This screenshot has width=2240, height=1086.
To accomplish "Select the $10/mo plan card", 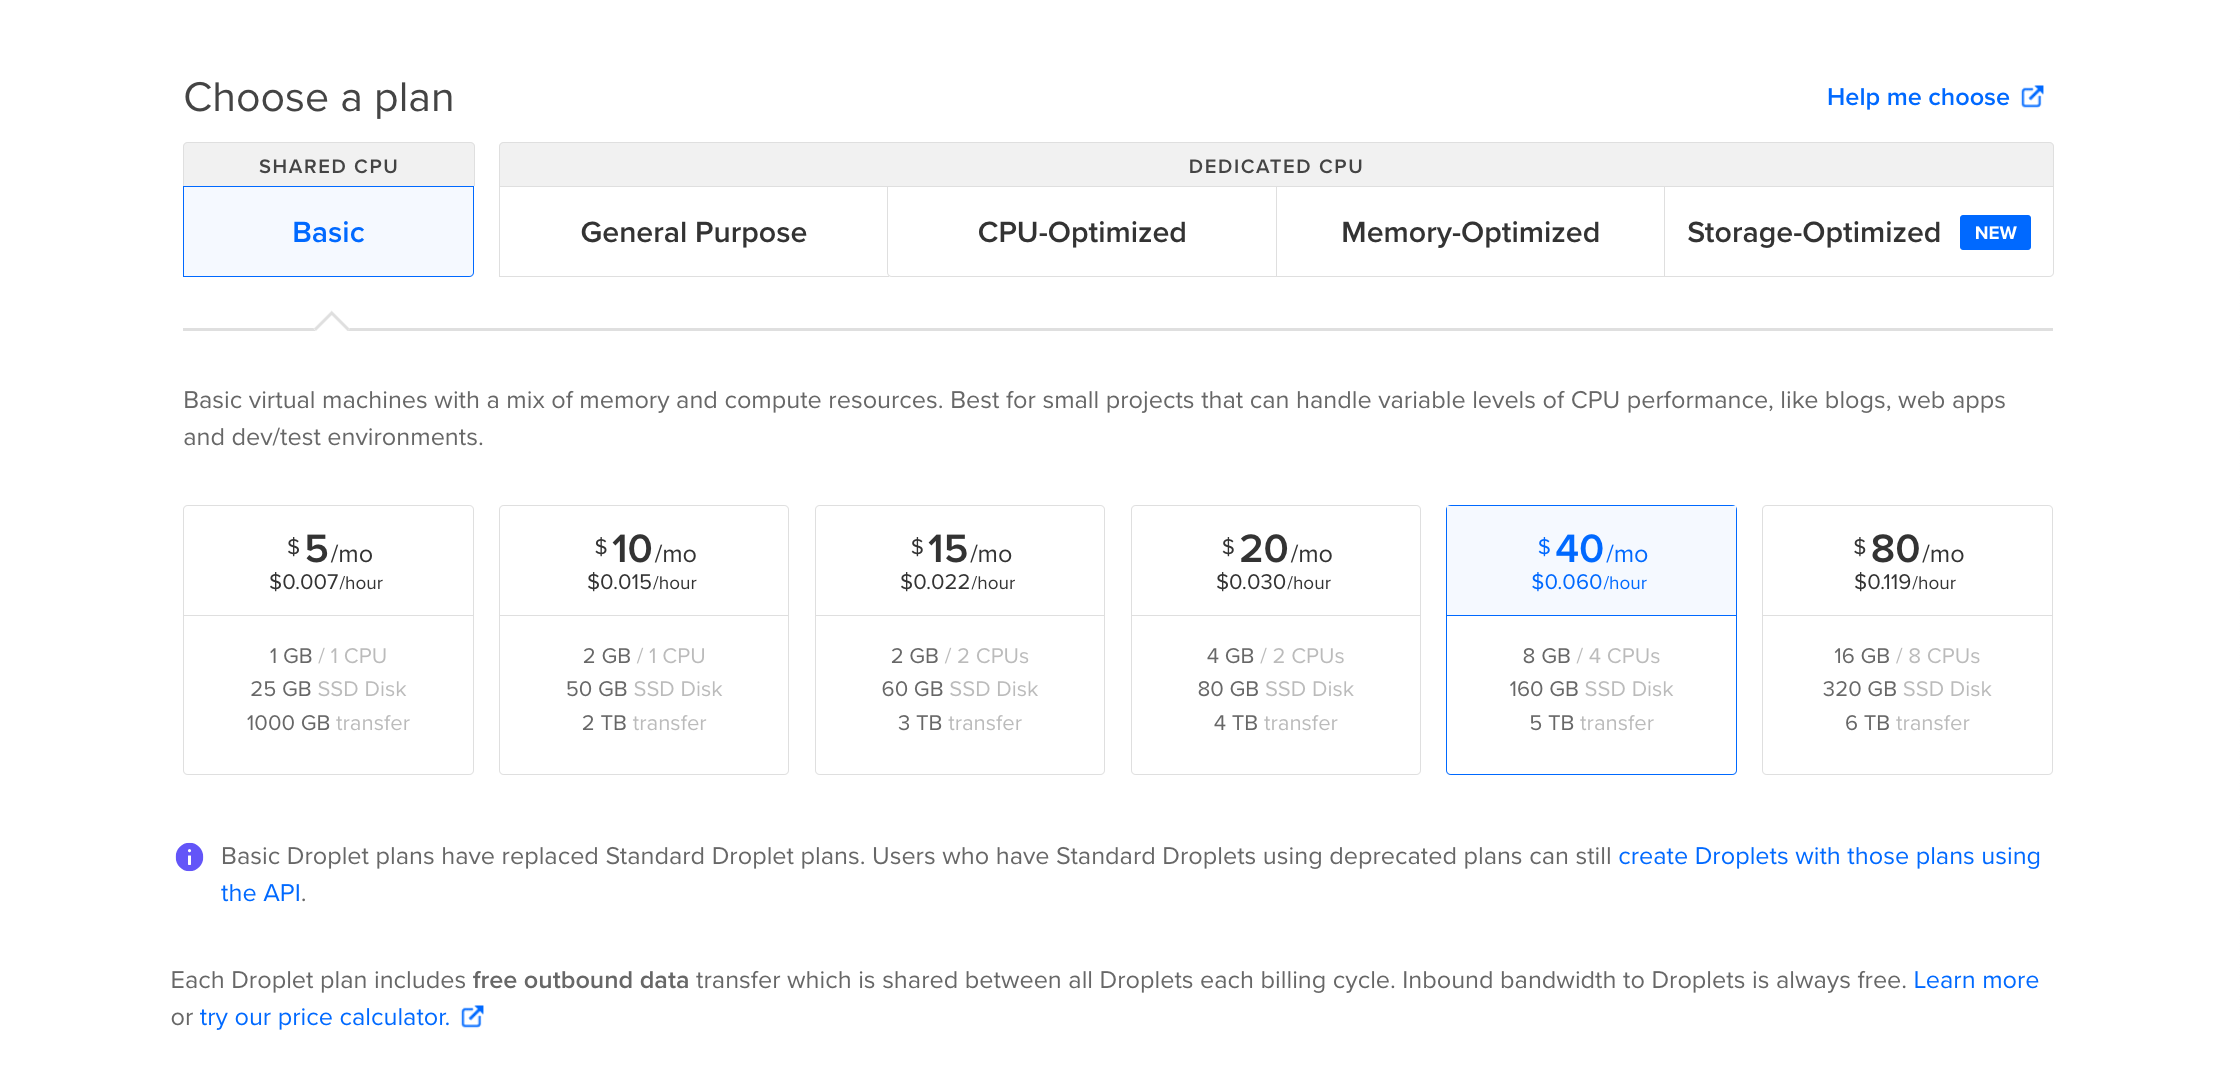I will [x=644, y=640].
